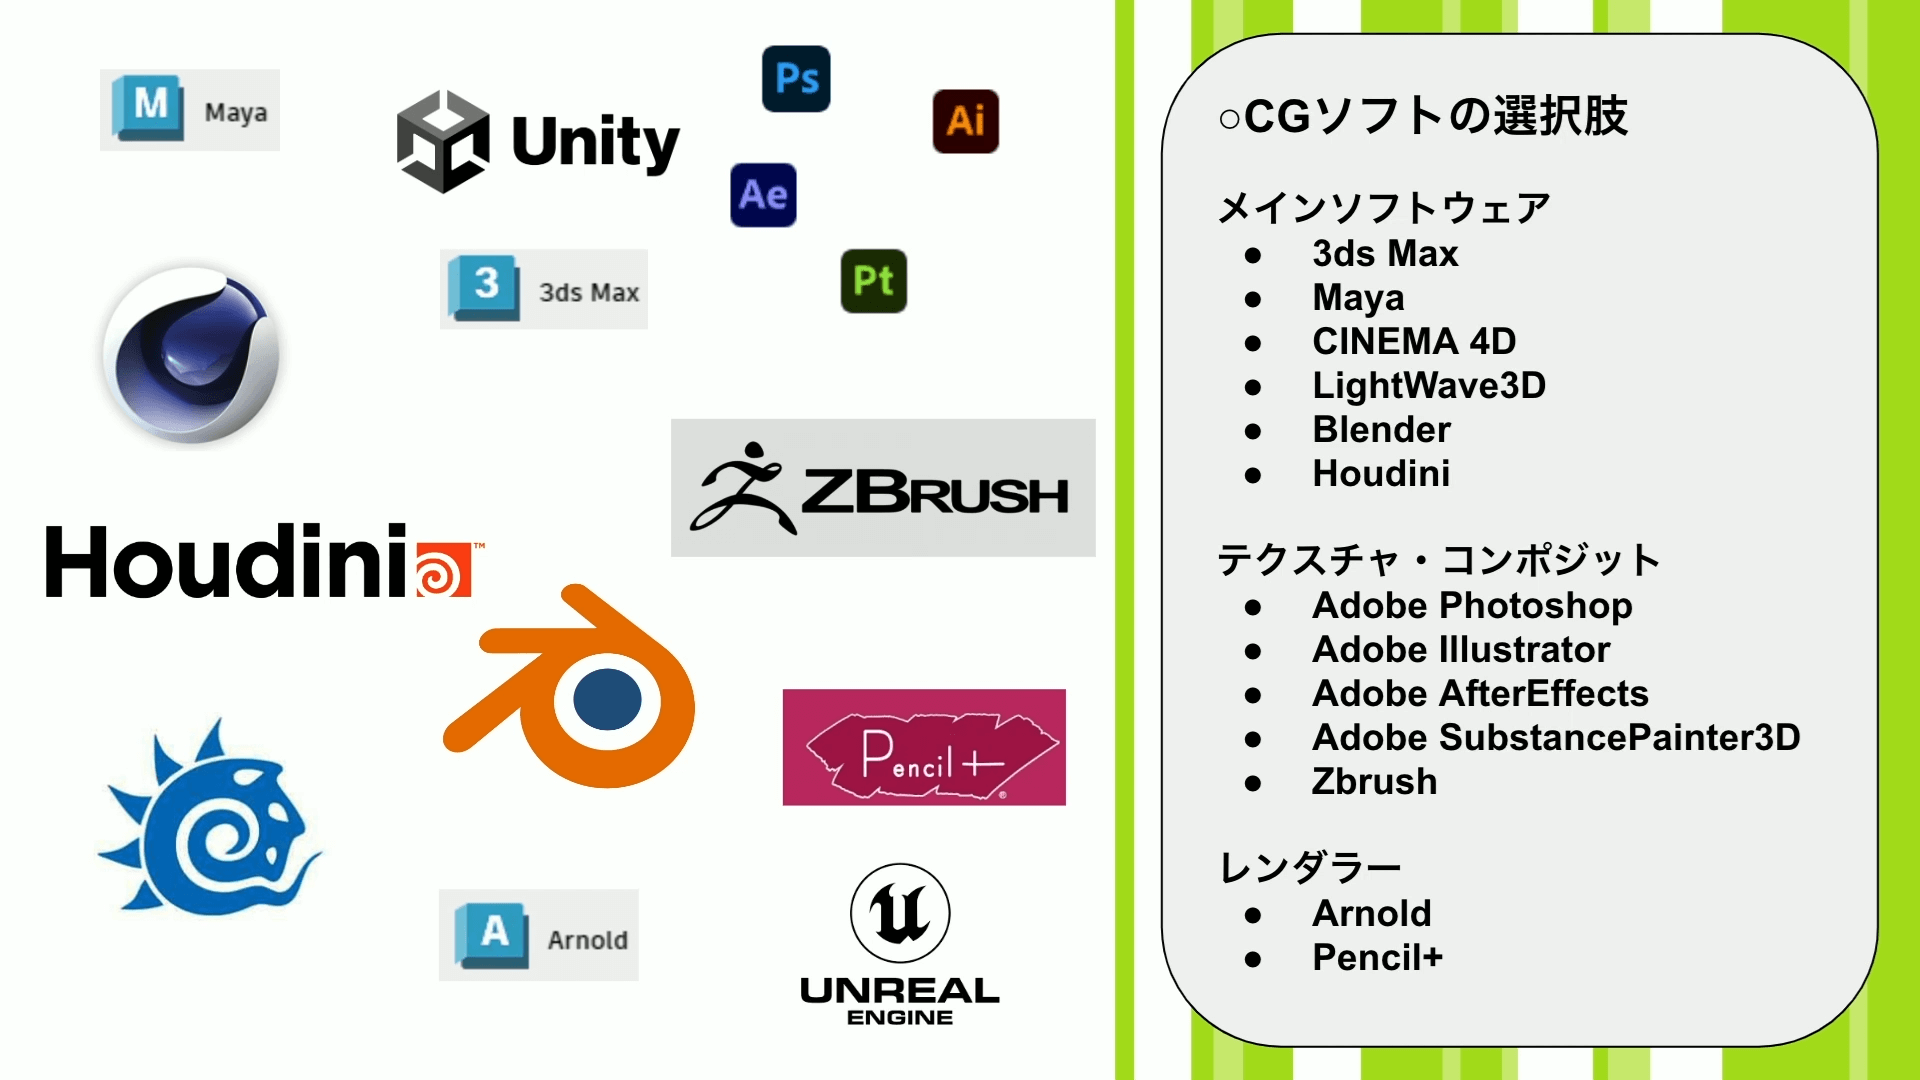This screenshot has height=1080, width=1920.
Task: Toggle the 3ds Max list item
Action: coord(1385,253)
